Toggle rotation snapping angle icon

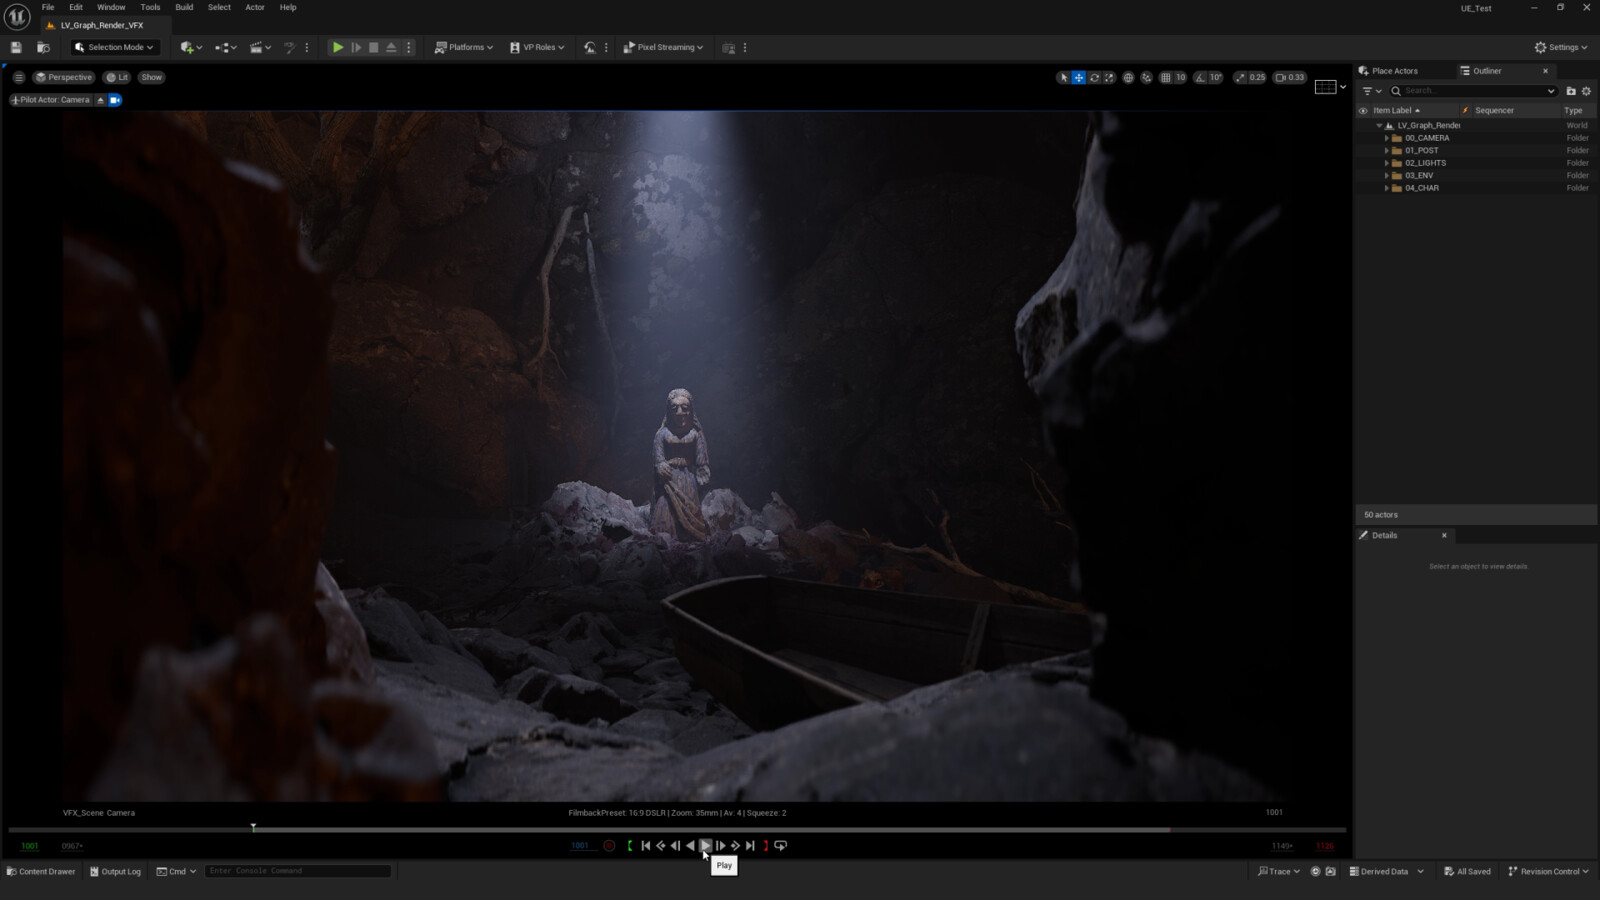click(x=1200, y=77)
